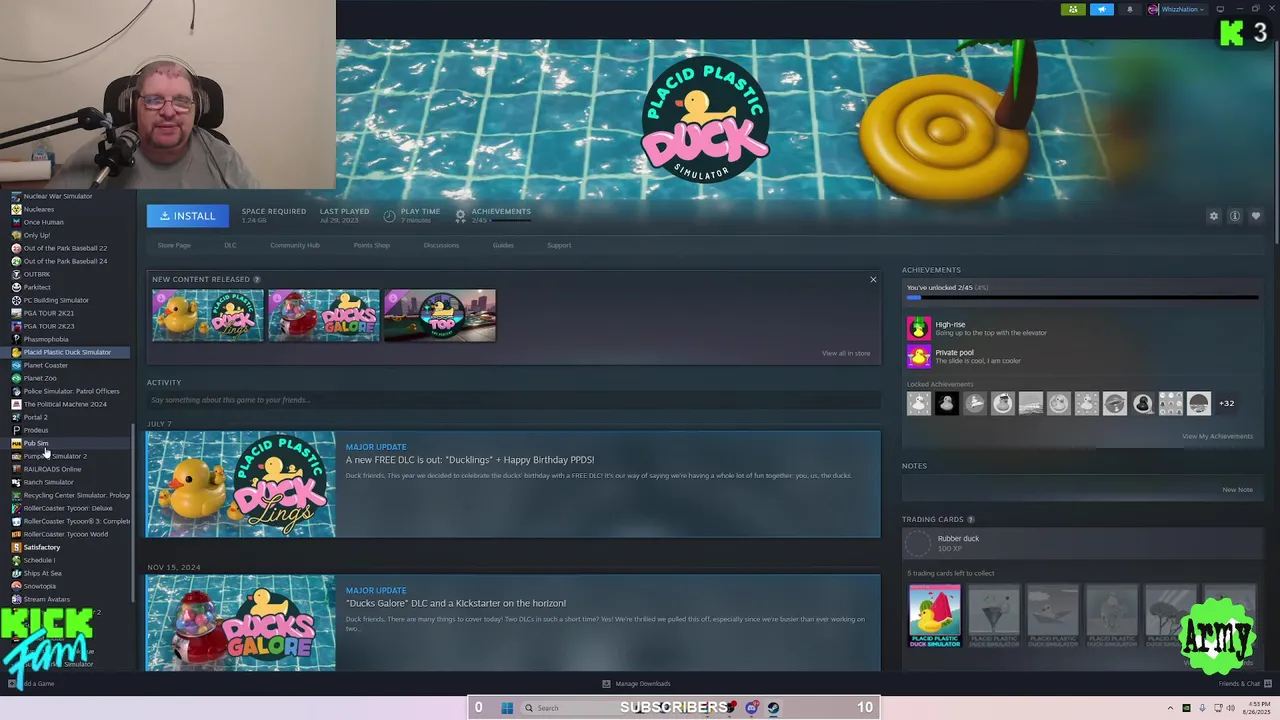Select Planet Coaster in the library list

pos(45,365)
